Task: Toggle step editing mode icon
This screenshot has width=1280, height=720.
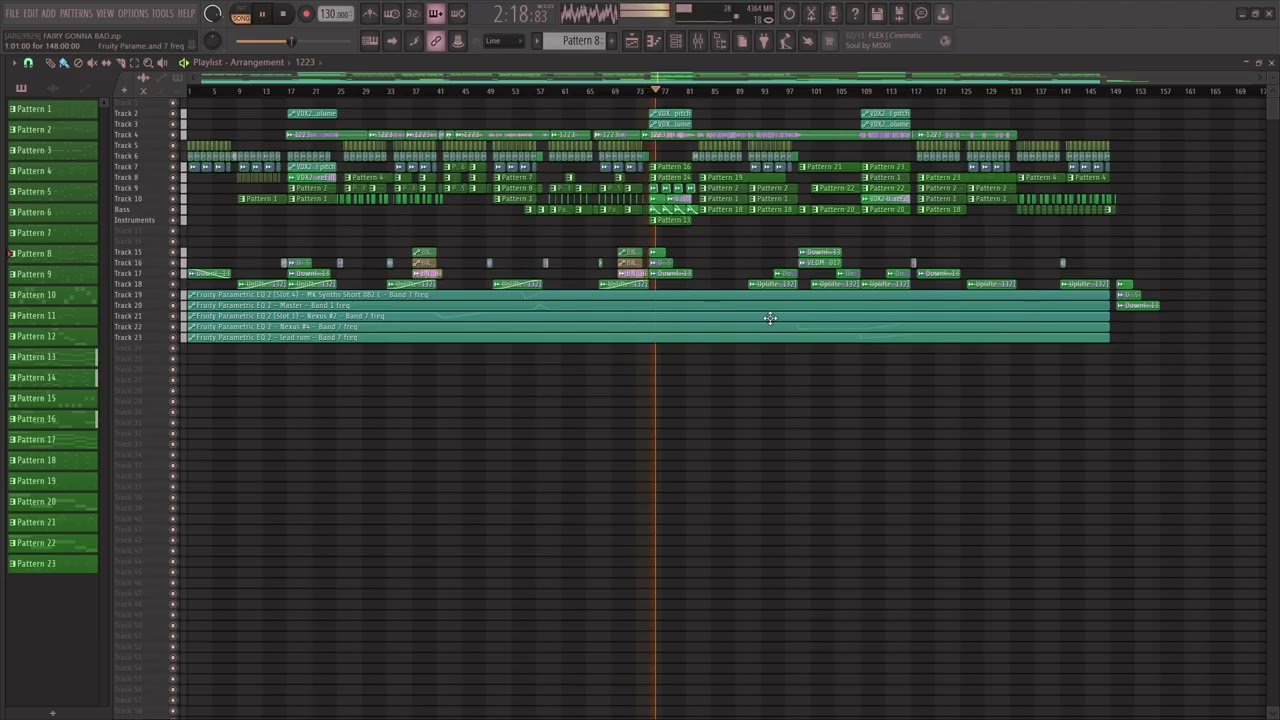Action: click(414, 41)
